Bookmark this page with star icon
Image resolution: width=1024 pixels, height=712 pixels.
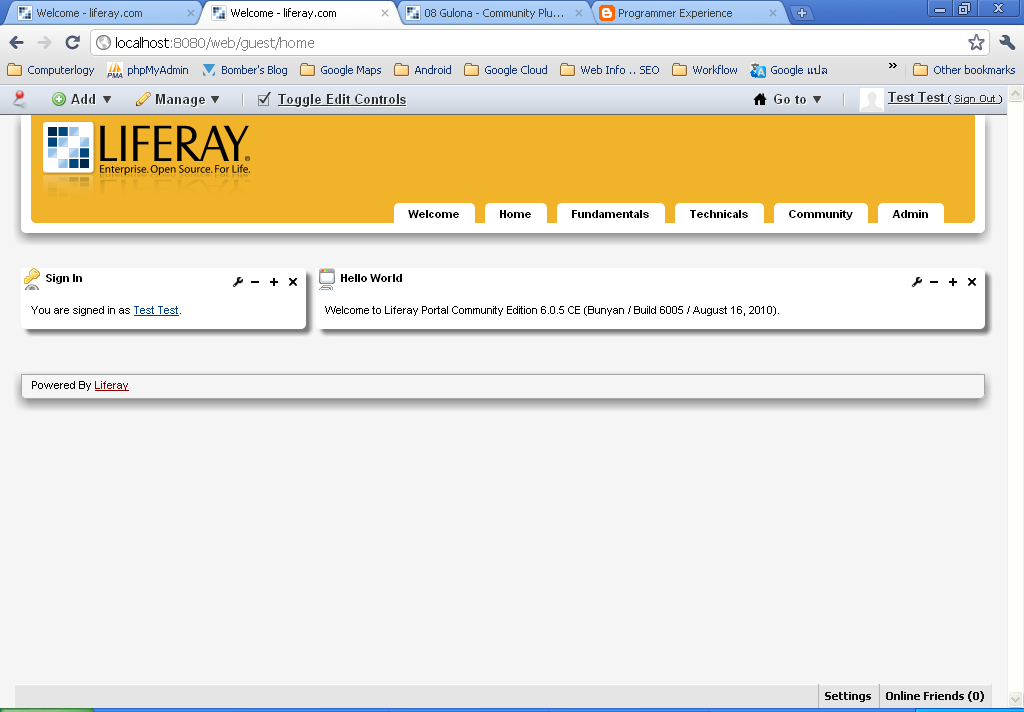click(x=976, y=43)
